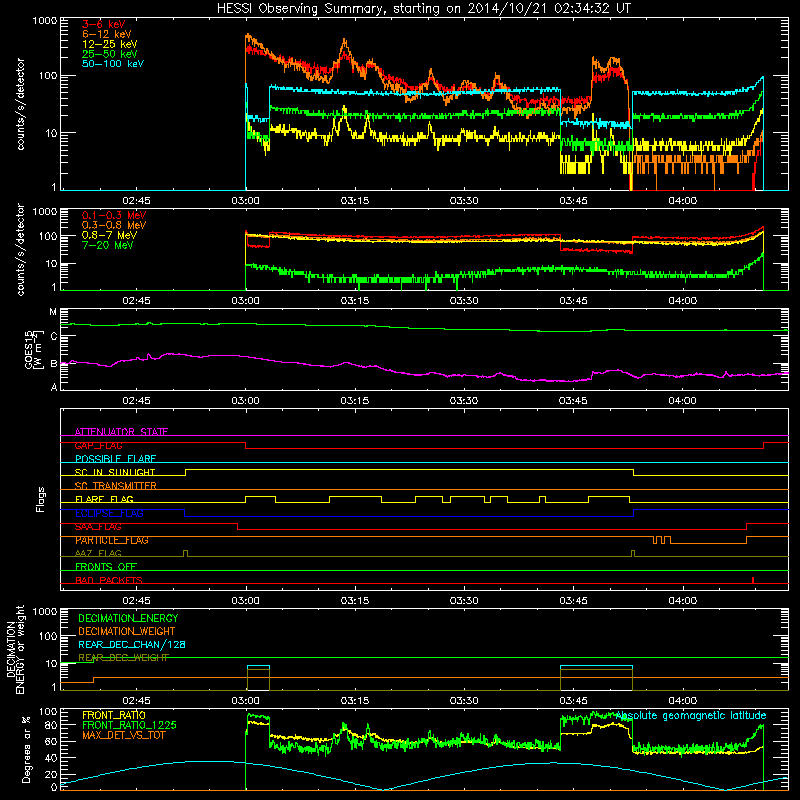This screenshot has width=800, height=800.
Task: Click the M level on GOES15 axis
Action: 53,312
